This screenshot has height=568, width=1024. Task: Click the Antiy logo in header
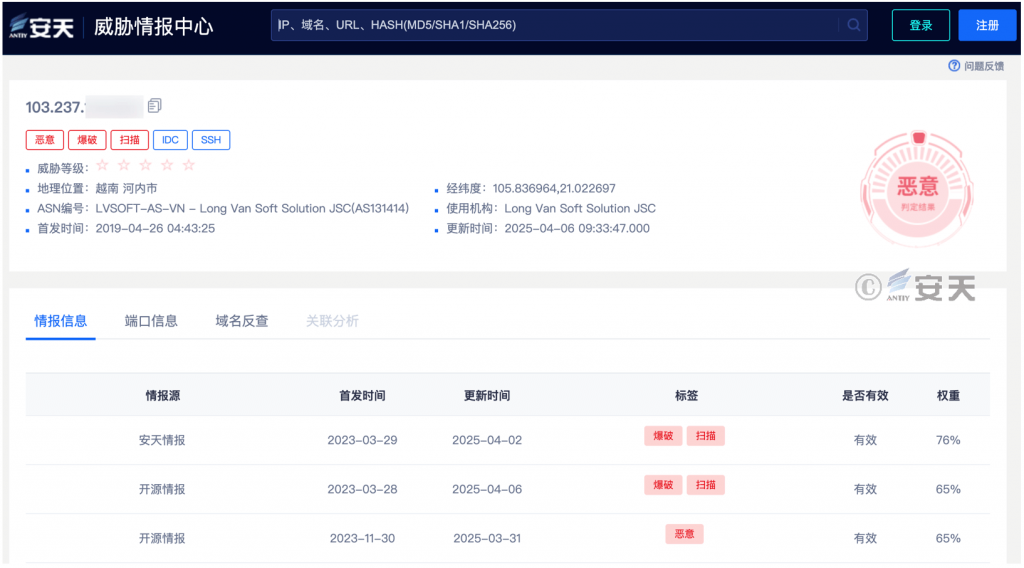pyautogui.click(x=41, y=26)
